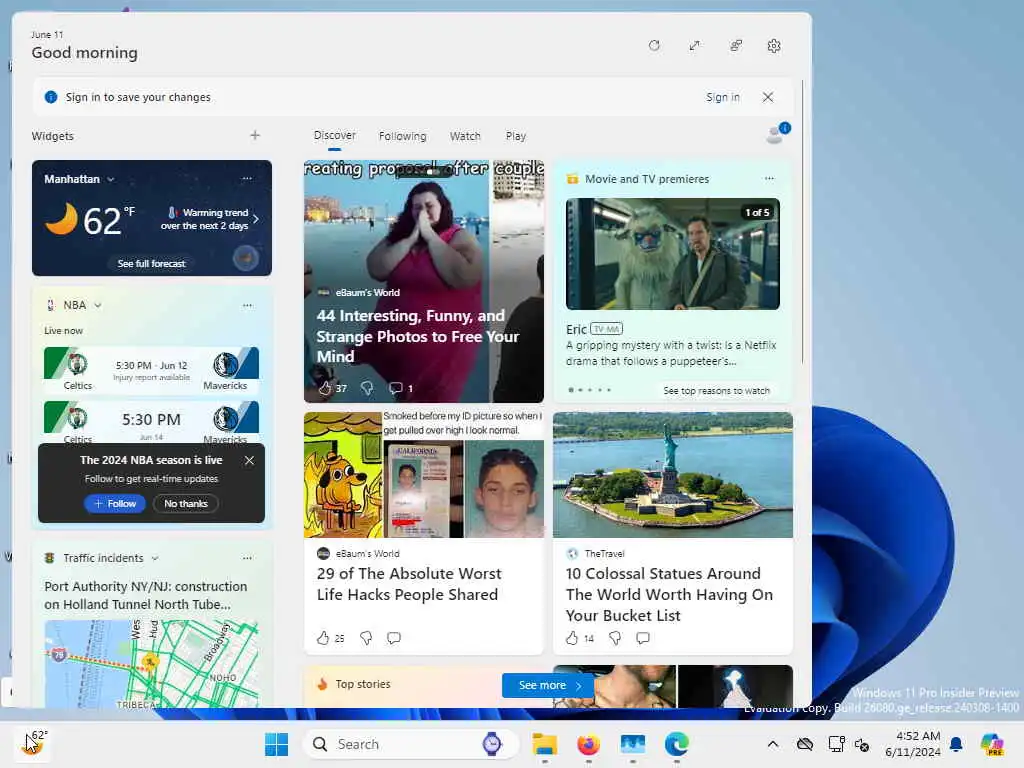Viewport: 1024px width, 768px height.
Task: Expand NBA league dropdown
Action: point(97,305)
